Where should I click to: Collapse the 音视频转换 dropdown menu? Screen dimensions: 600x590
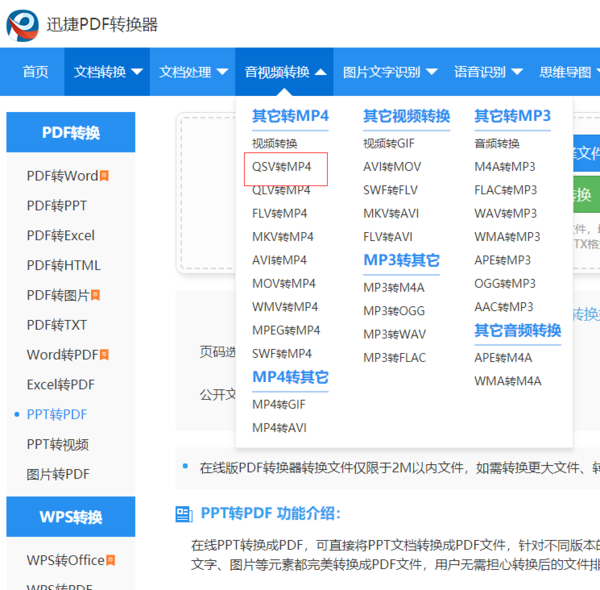[285, 72]
